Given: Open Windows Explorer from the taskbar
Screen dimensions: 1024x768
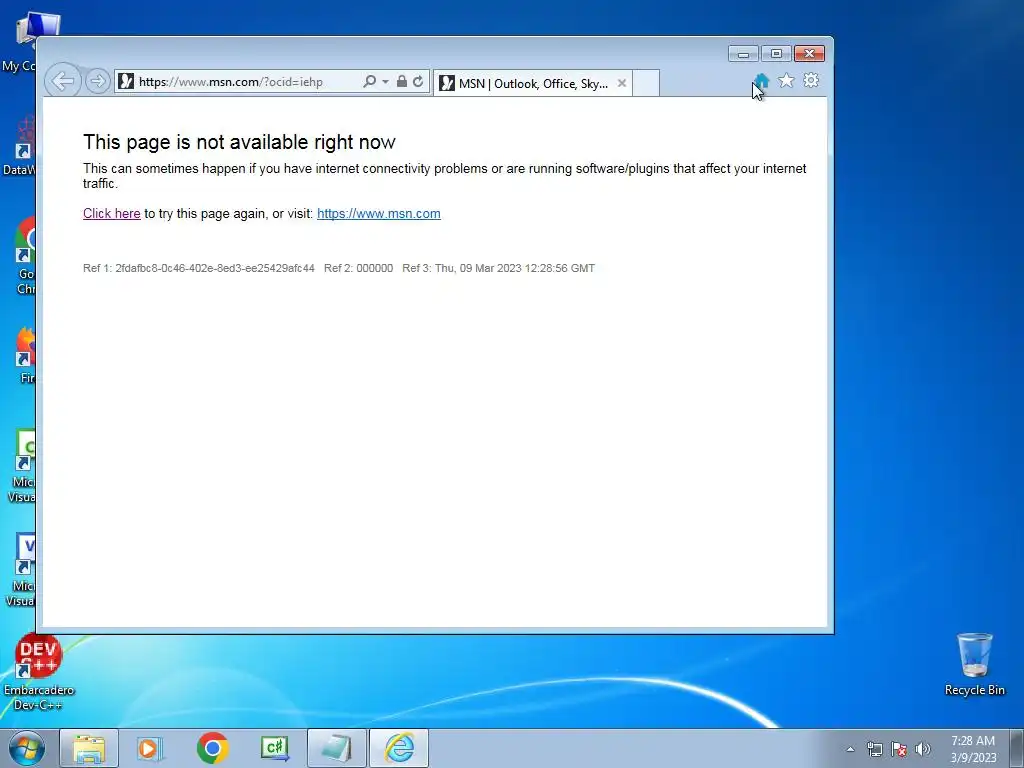Looking at the screenshot, I should click(89, 748).
